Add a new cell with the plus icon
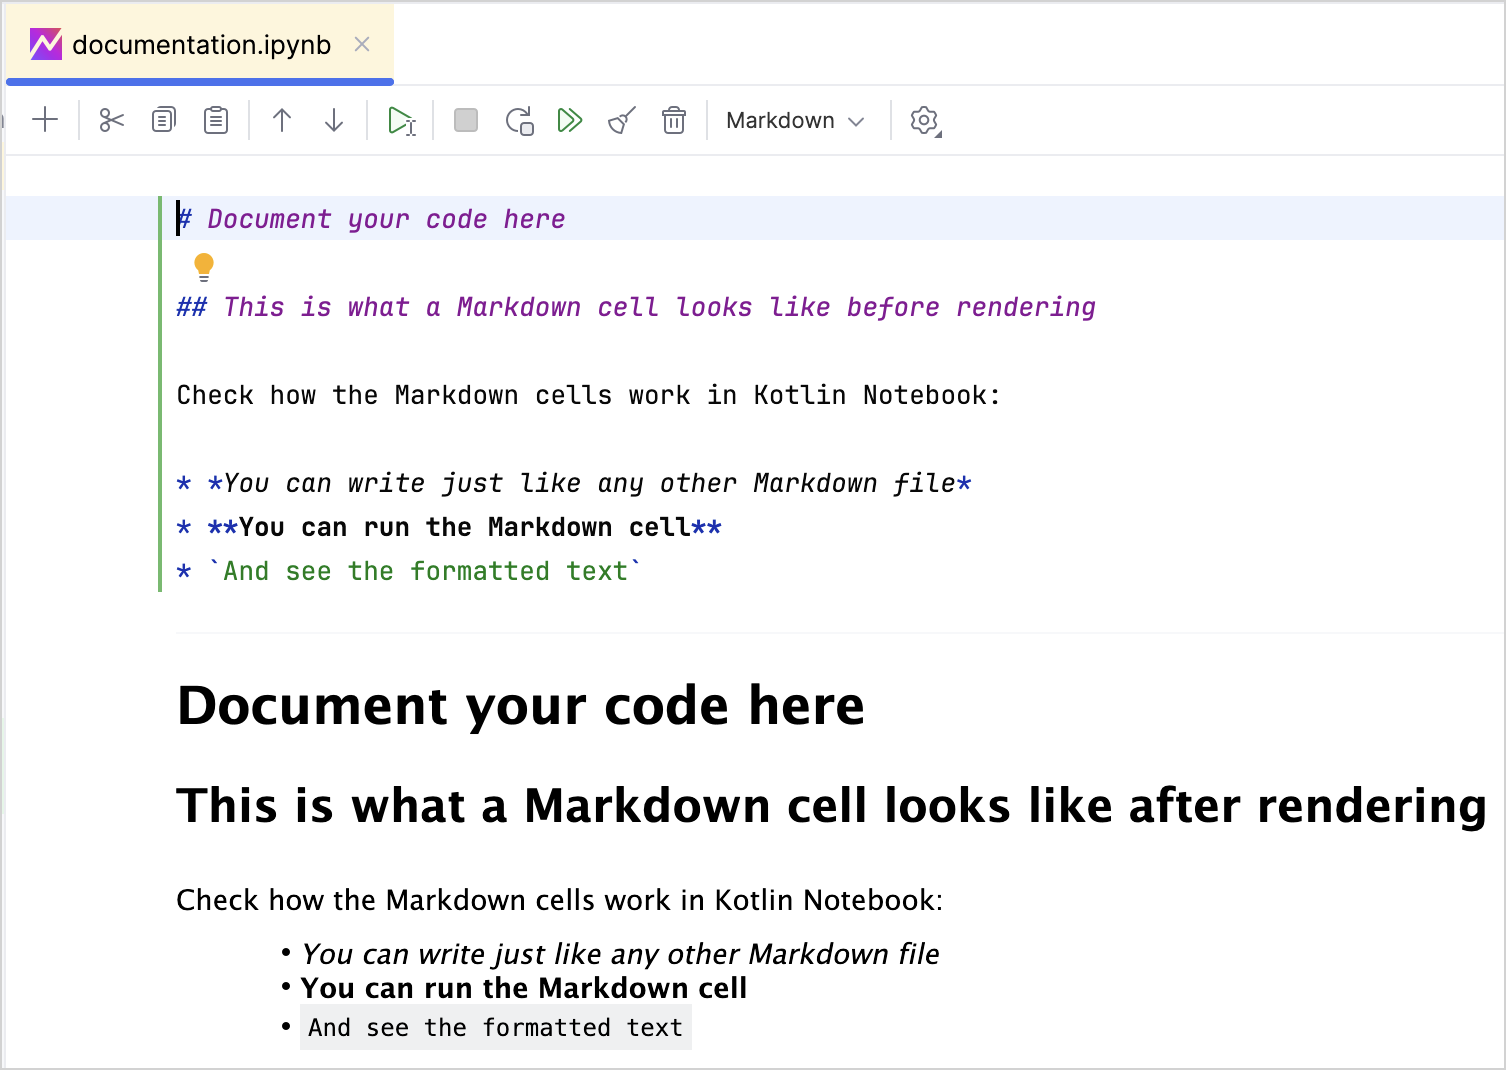The width and height of the screenshot is (1506, 1070). coord(44,120)
